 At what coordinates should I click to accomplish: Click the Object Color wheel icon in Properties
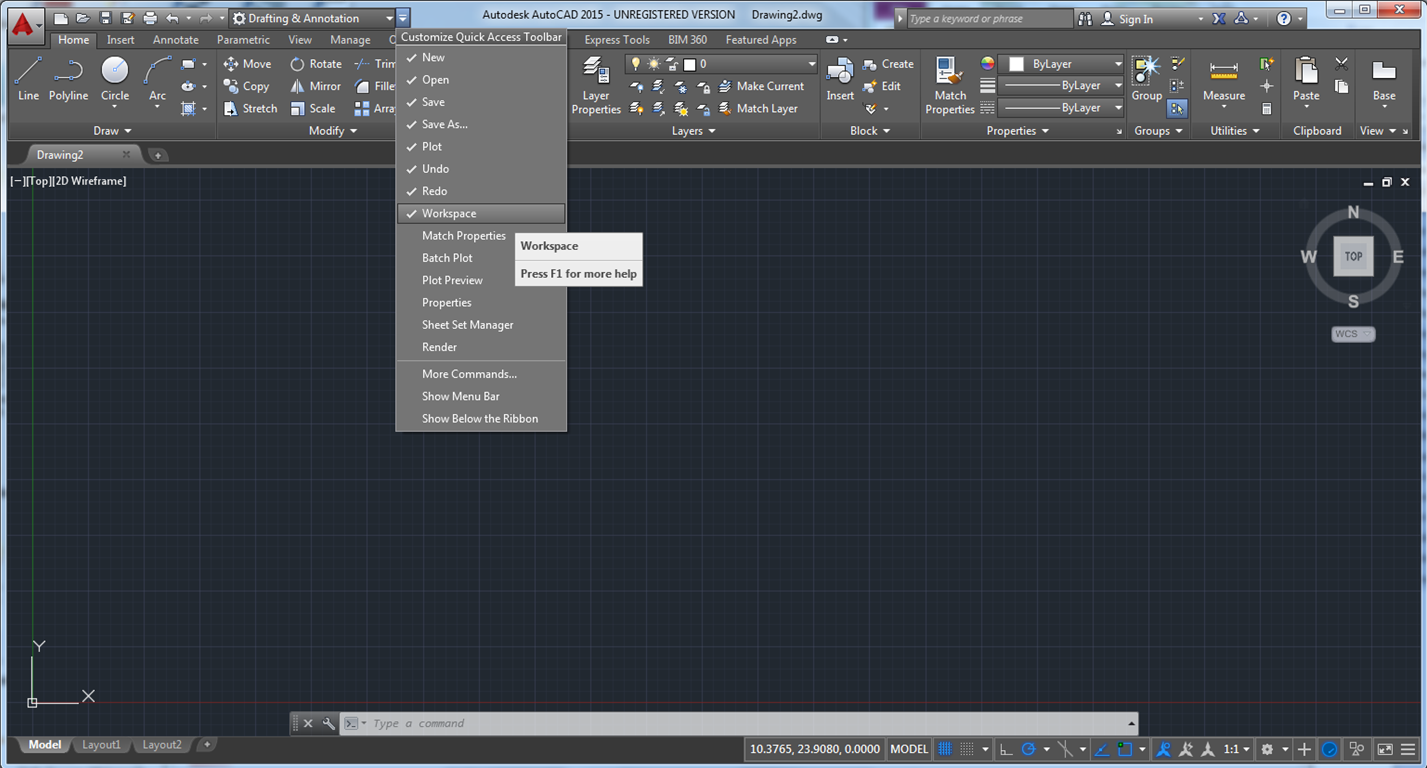pyautogui.click(x=988, y=64)
